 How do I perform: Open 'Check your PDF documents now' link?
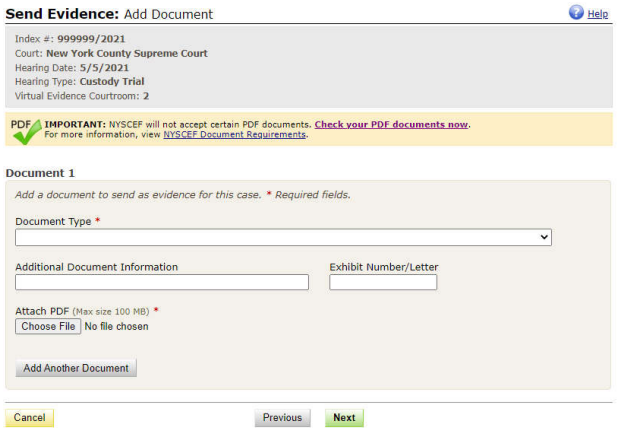tap(391, 125)
